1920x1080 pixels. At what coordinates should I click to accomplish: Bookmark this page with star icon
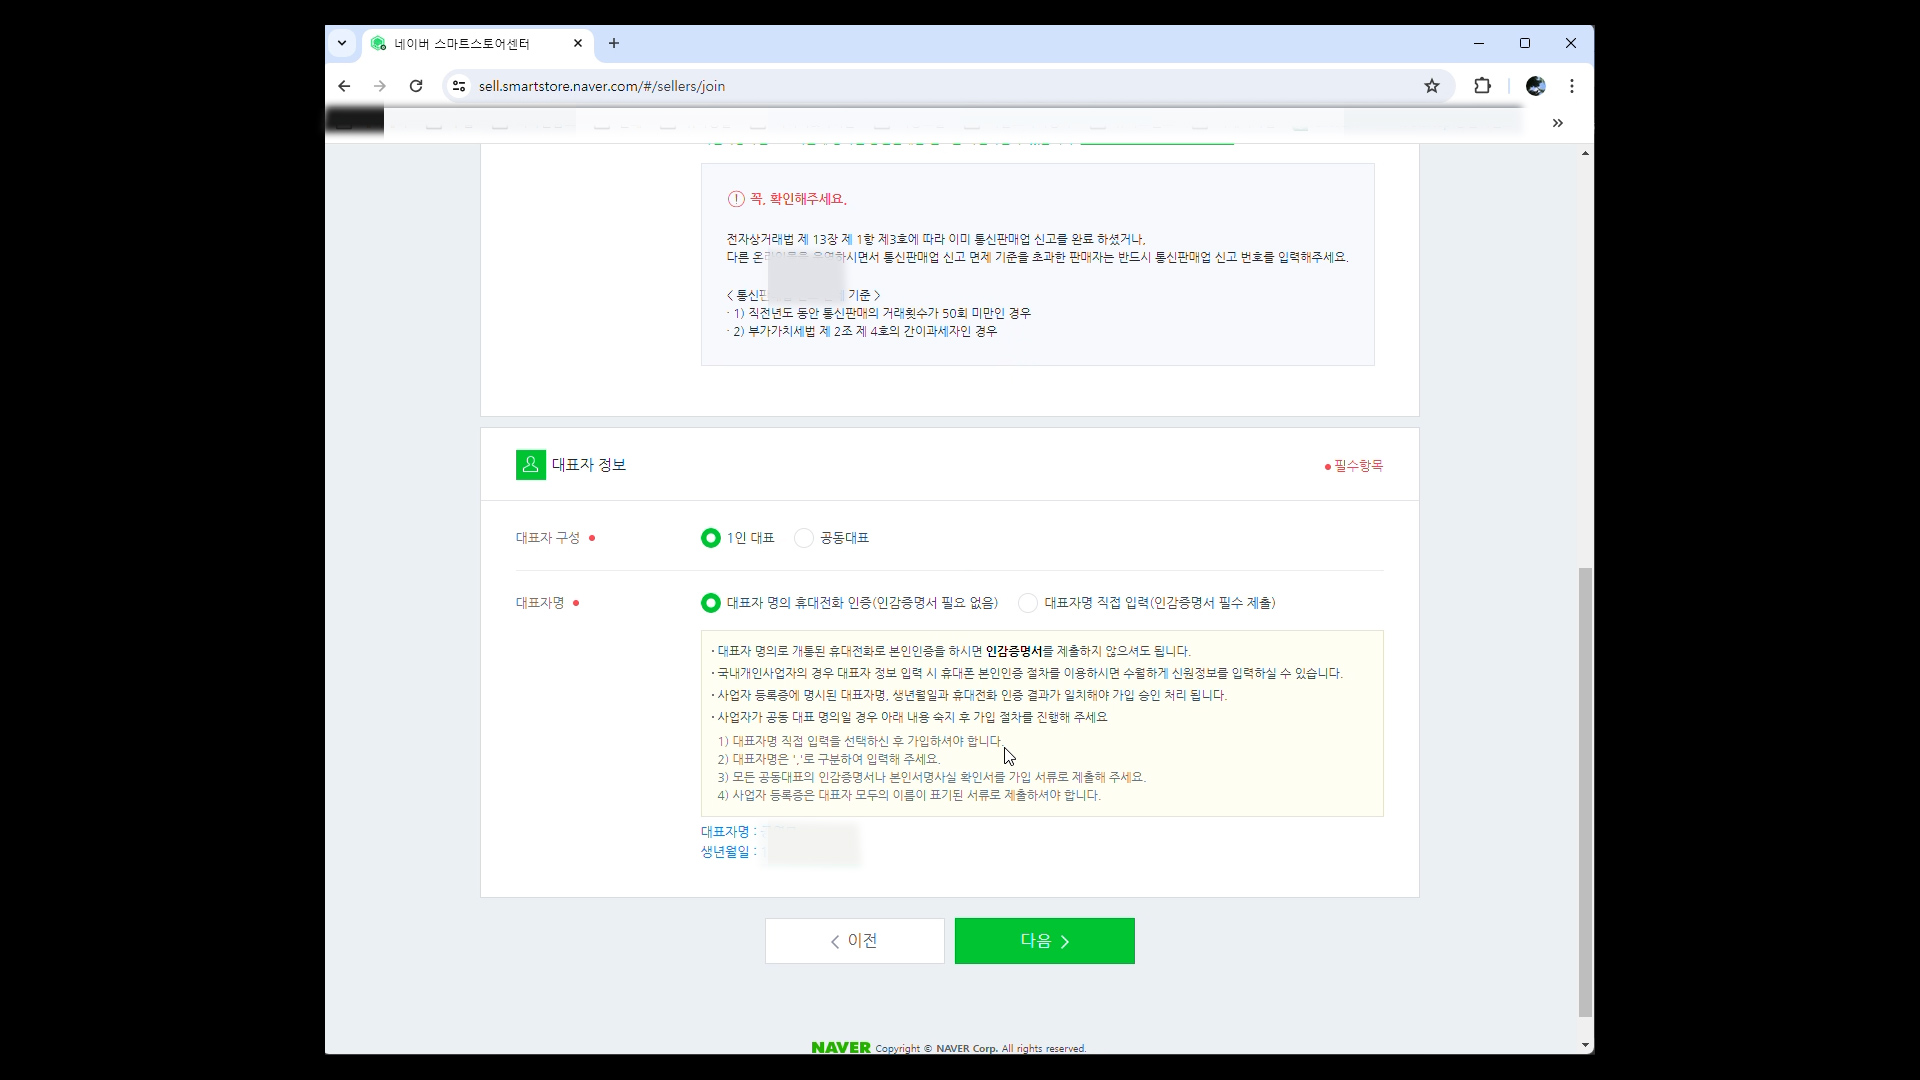click(x=1431, y=86)
